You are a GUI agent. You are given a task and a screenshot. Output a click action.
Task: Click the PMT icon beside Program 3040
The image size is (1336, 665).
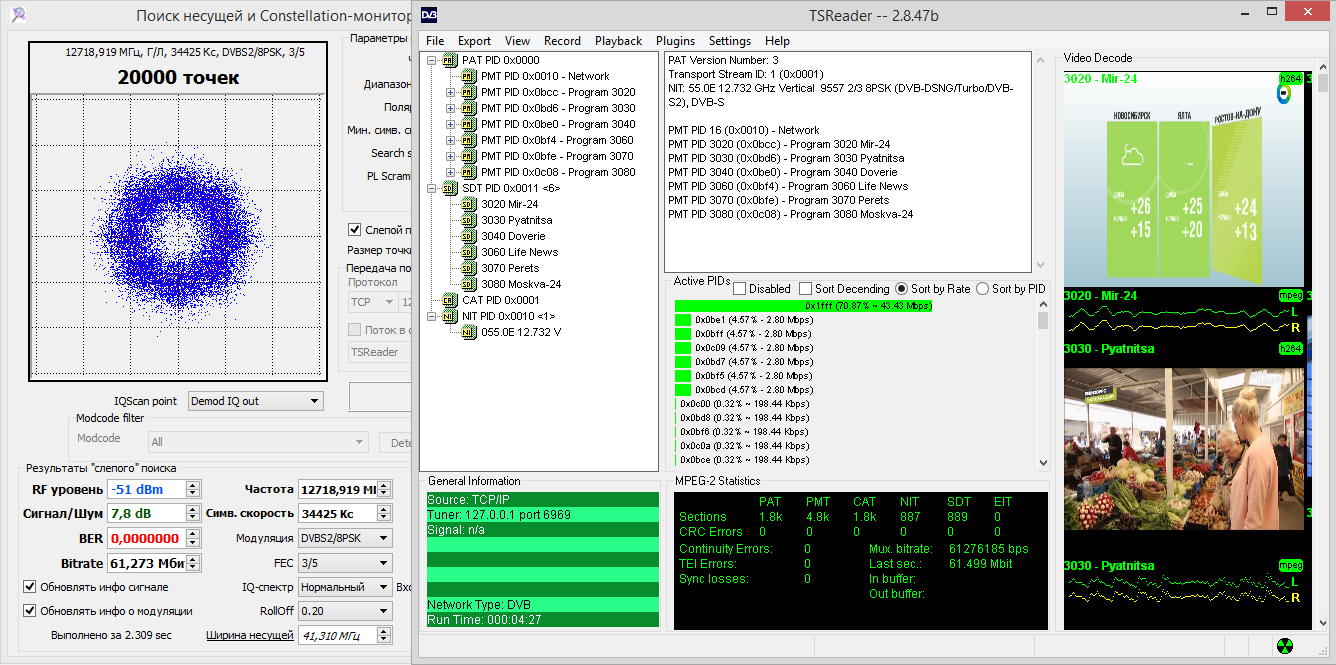[x=467, y=124]
